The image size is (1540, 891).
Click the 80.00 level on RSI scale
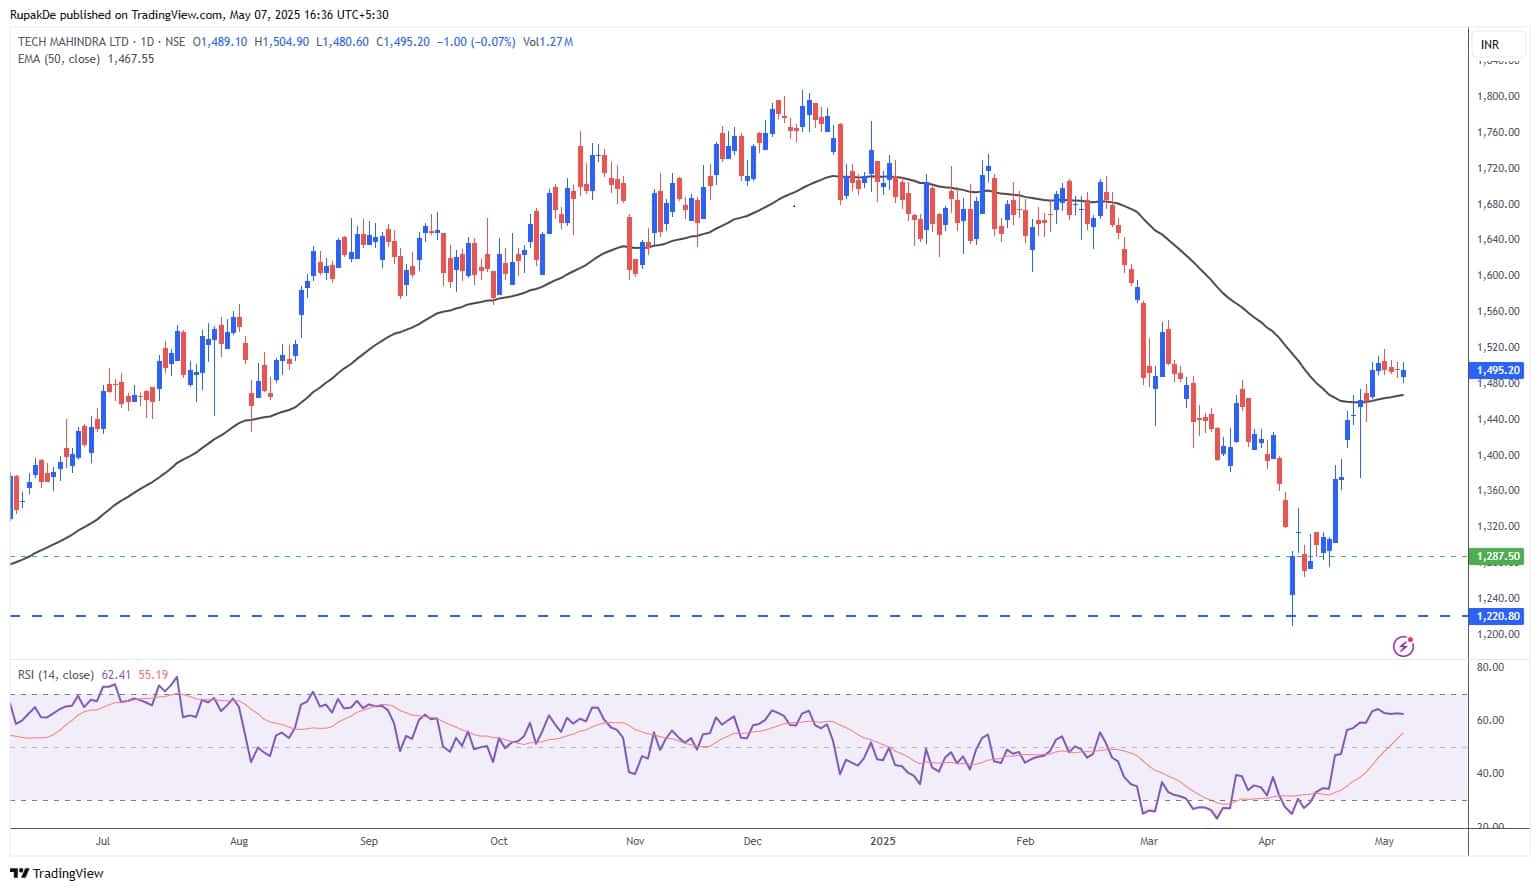pyautogui.click(x=1490, y=667)
